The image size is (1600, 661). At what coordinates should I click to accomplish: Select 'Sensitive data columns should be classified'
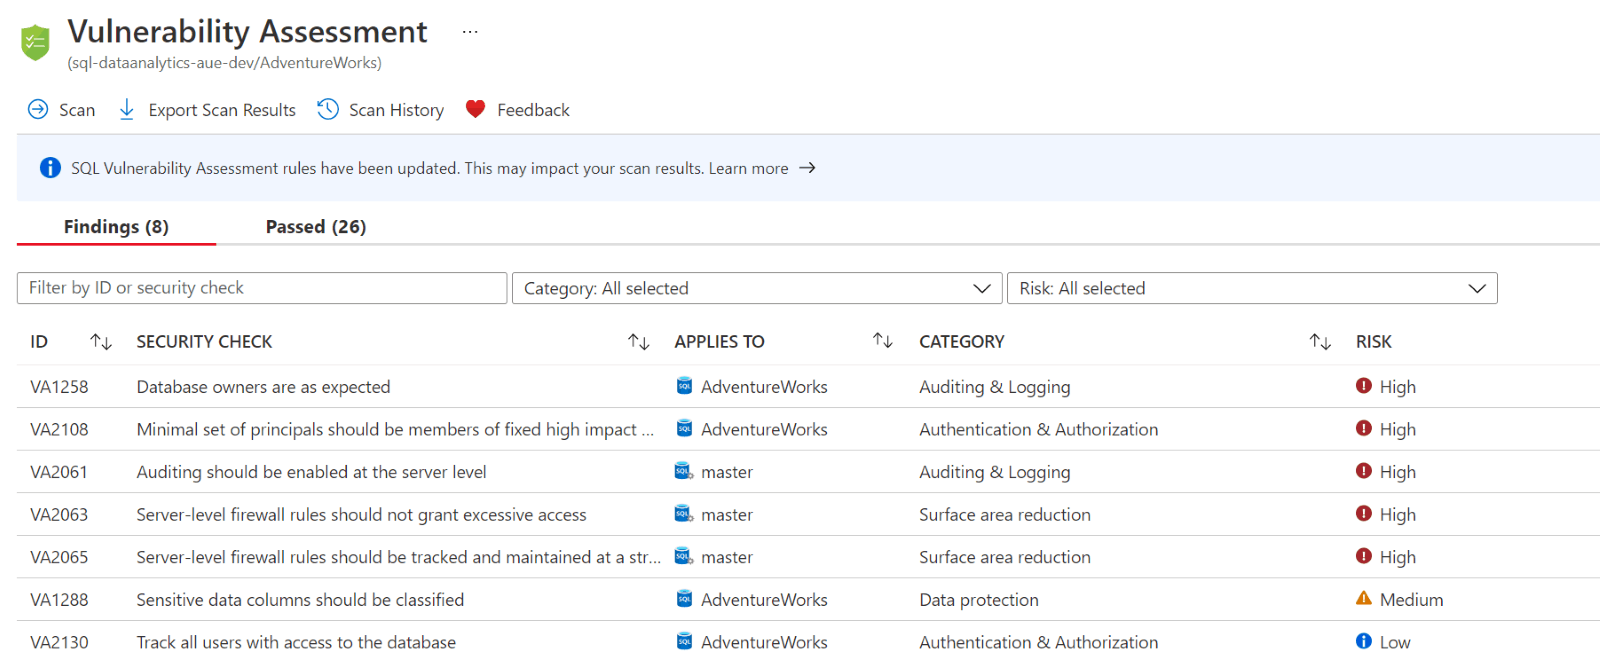click(x=300, y=600)
